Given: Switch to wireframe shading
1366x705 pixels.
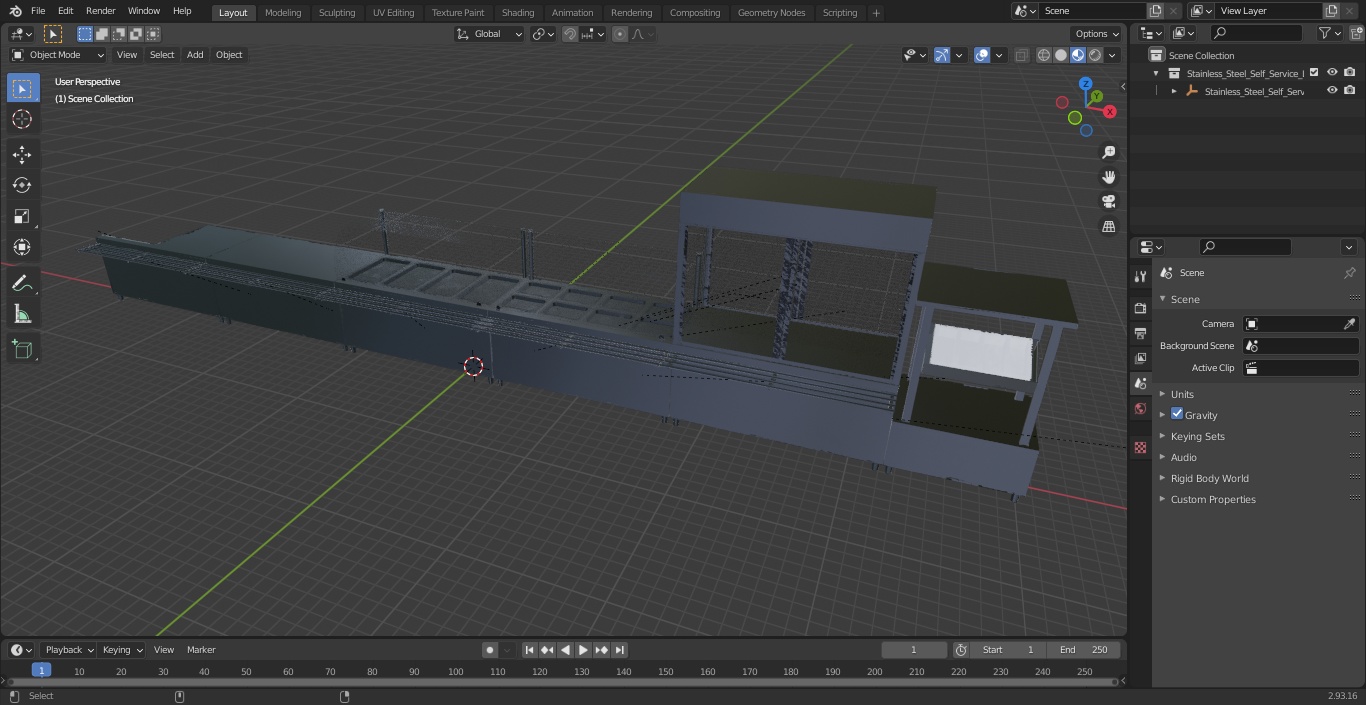Looking at the screenshot, I should point(1044,55).
